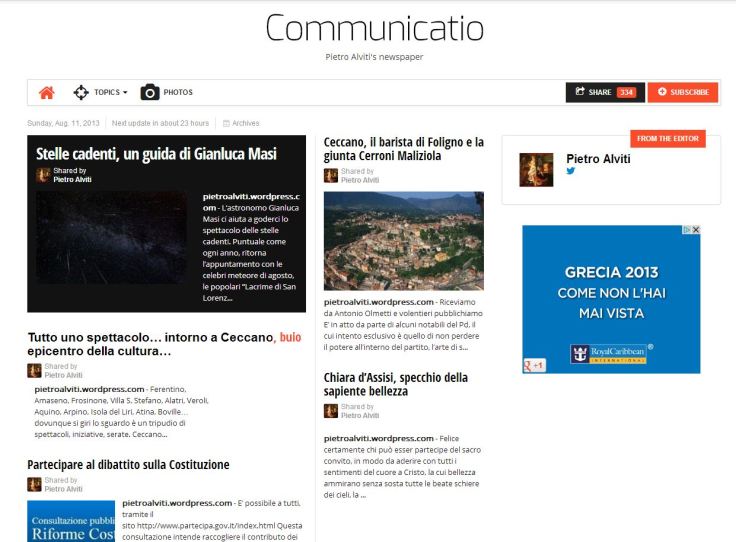
Task: Click the Twitter bird icon under Pietro Alviti
Action: tap(571, 171)
